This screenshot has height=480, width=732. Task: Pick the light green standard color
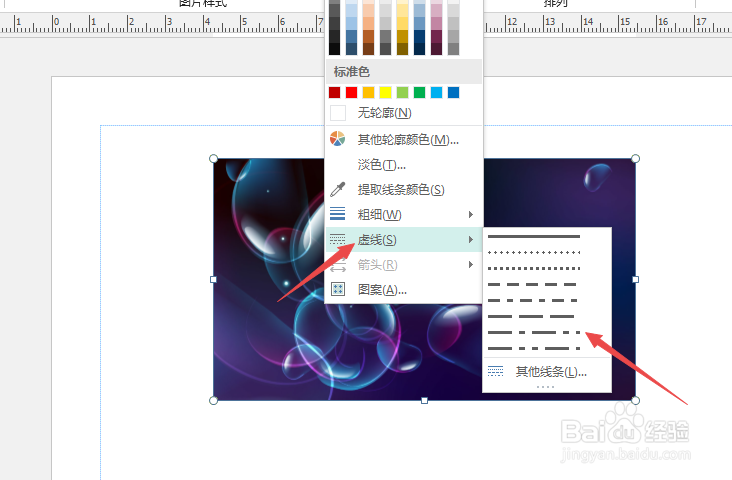402,92
